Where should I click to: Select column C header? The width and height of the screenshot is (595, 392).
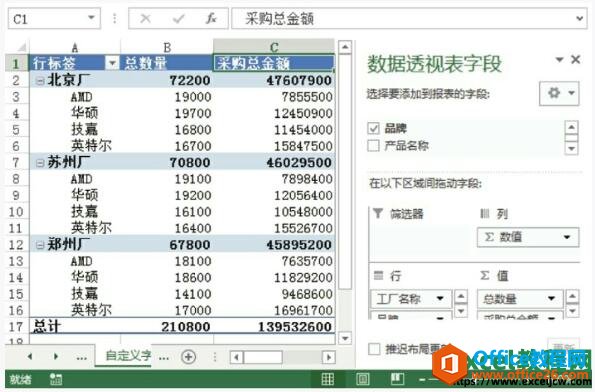[274, 47]
